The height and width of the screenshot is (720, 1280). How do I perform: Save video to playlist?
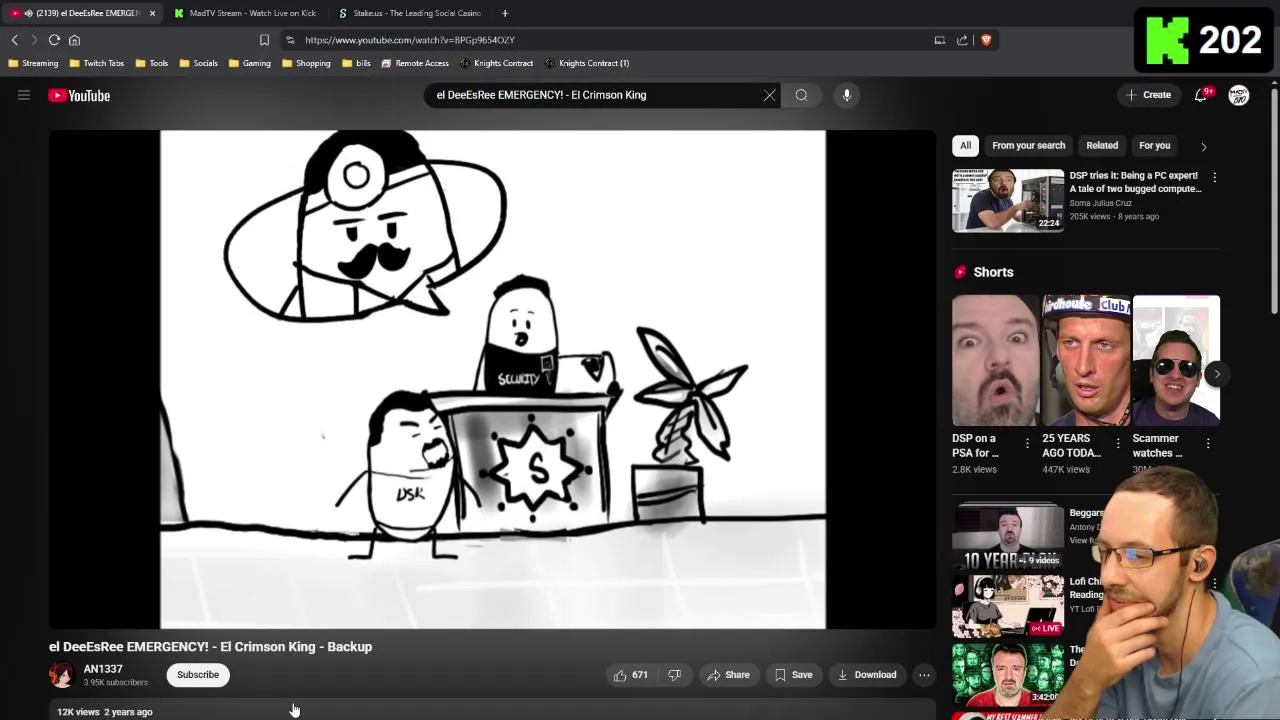click(x=794, y=675)
